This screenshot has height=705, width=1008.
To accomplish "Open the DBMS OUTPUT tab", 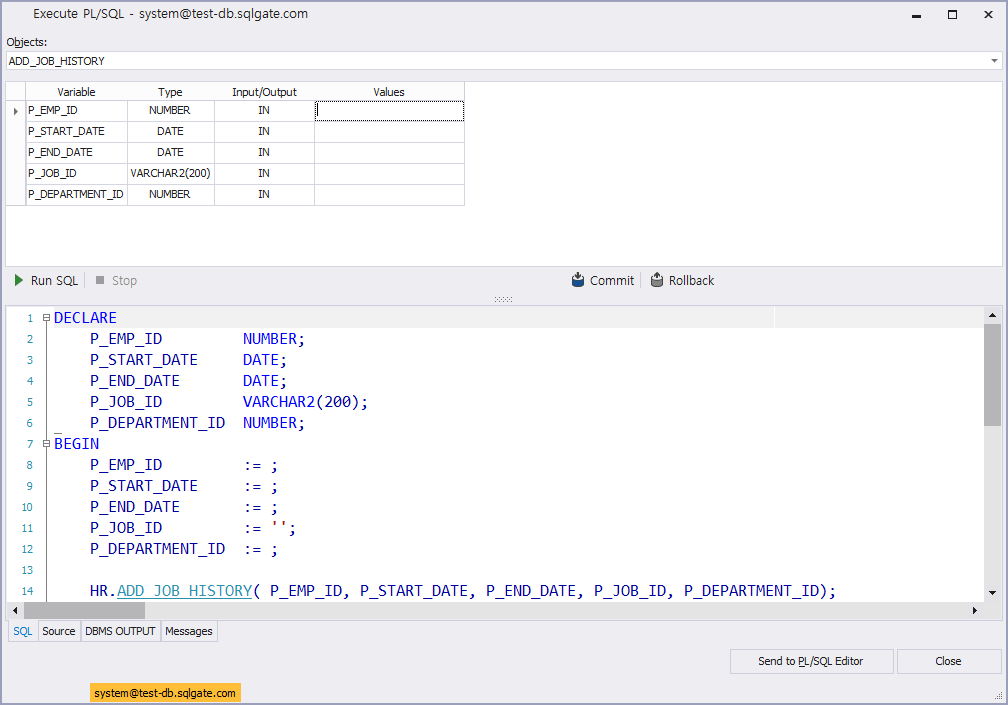I will point(120,631).
